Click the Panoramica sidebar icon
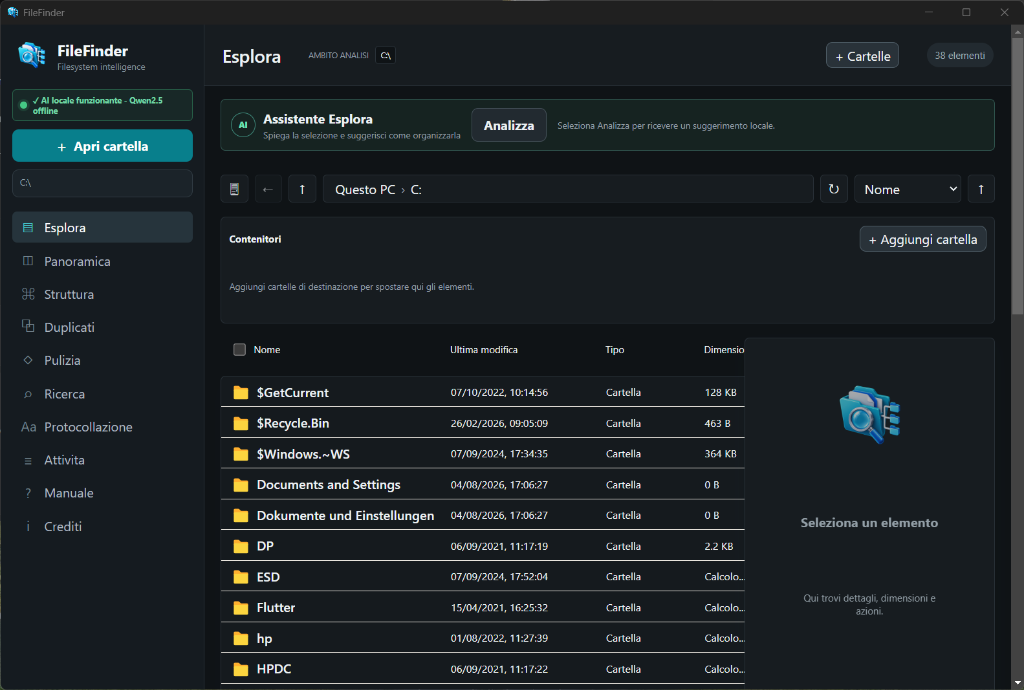Image resolution: width=1024 pixels, height=690 pixels. pyautogui.click(x=28, y=261)
